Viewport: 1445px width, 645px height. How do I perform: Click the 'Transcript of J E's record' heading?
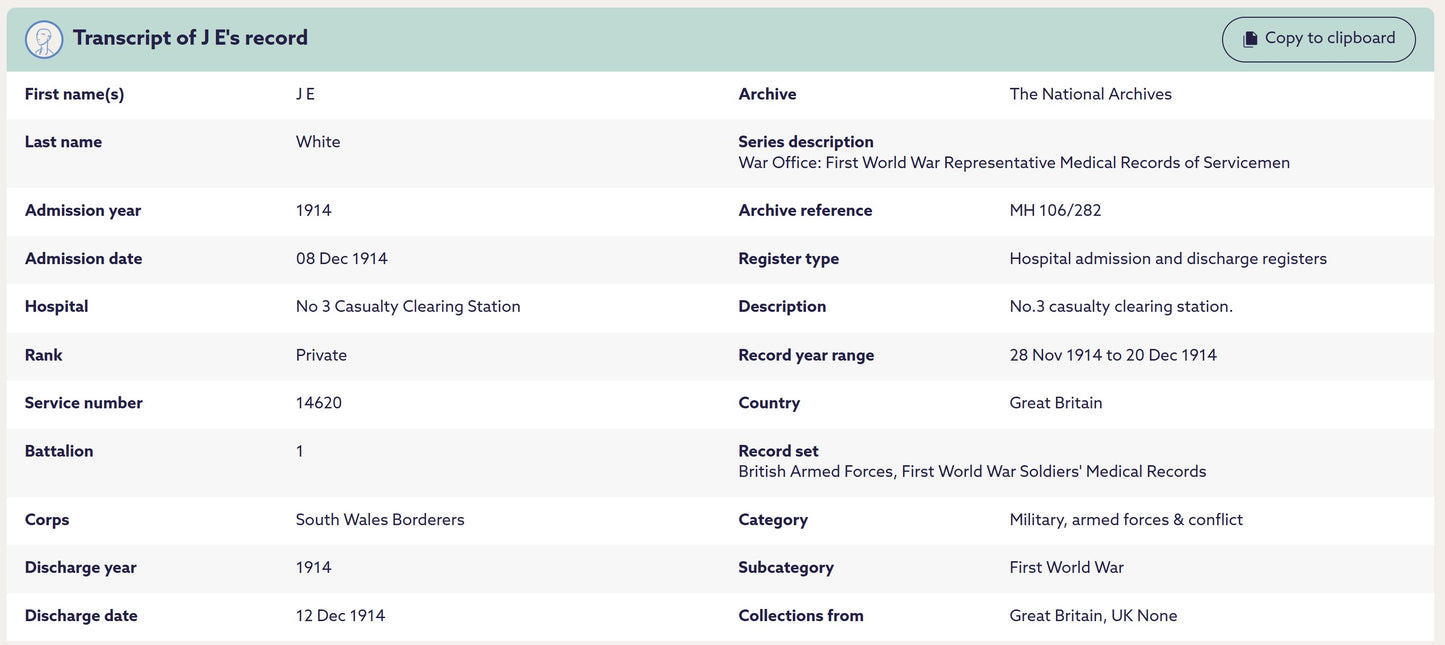click(190, 38)
